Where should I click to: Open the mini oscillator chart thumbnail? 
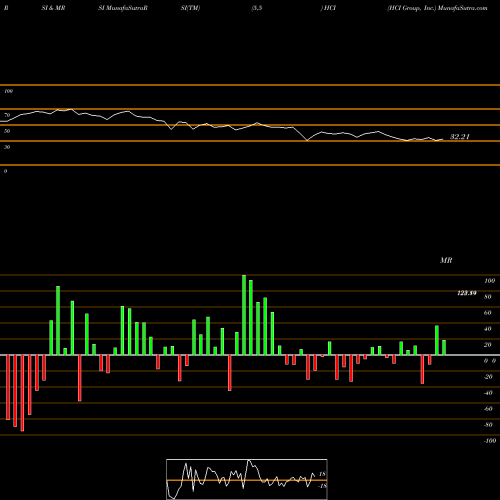[247, 479]
